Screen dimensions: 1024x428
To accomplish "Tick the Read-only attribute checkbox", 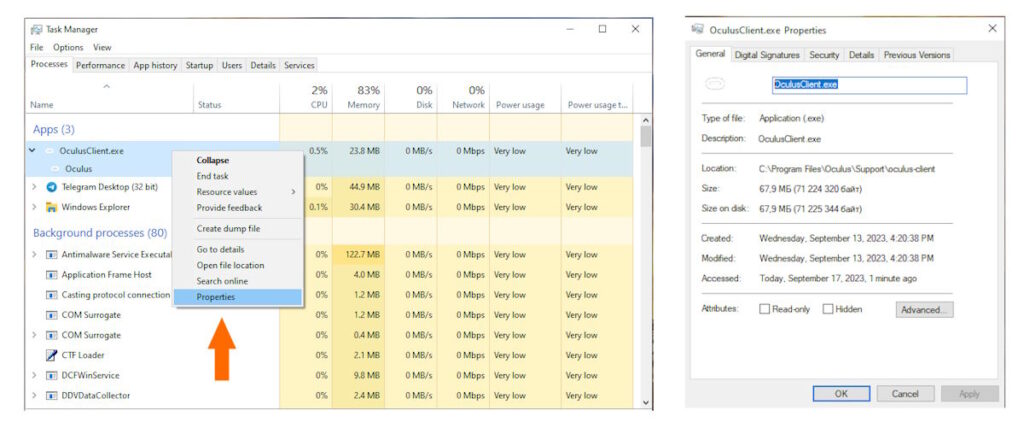I will (764, 309).
